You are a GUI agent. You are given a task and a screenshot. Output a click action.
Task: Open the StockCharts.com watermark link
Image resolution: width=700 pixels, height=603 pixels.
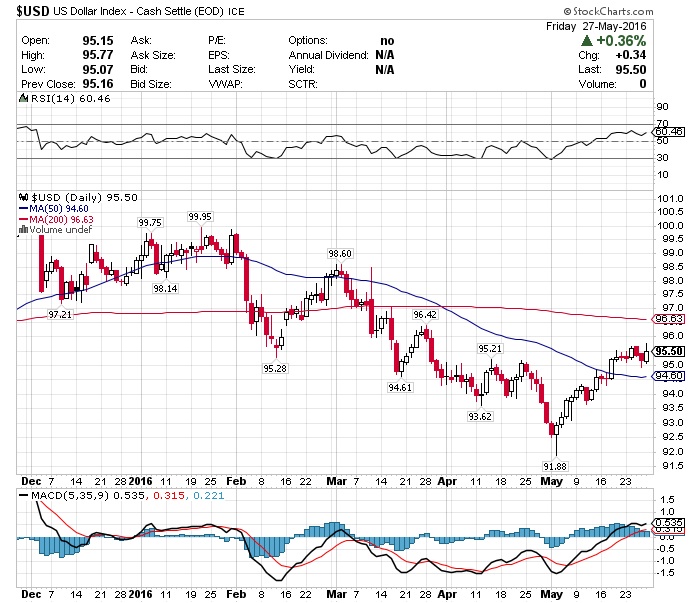pos(608,11)
